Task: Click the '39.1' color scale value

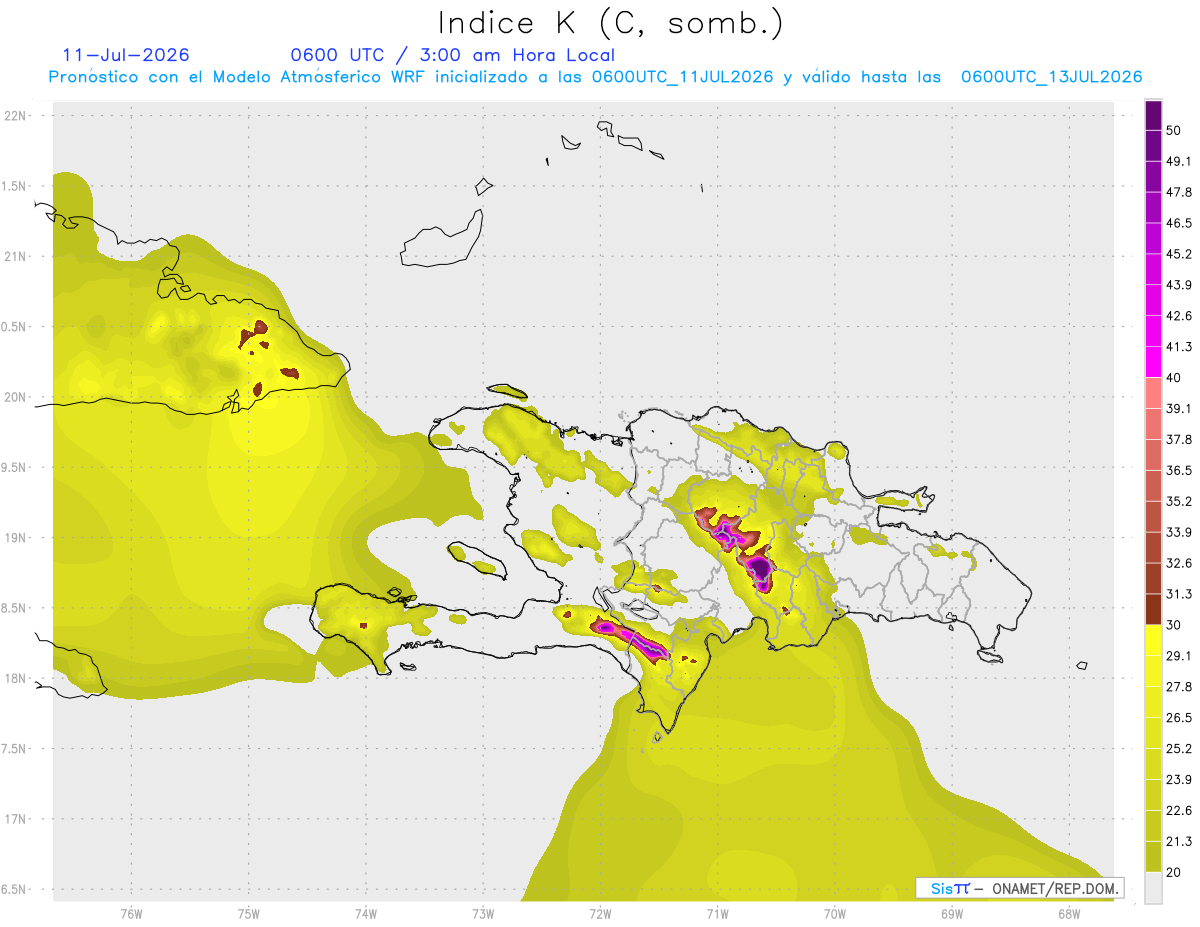Action: click(1179, 408)
